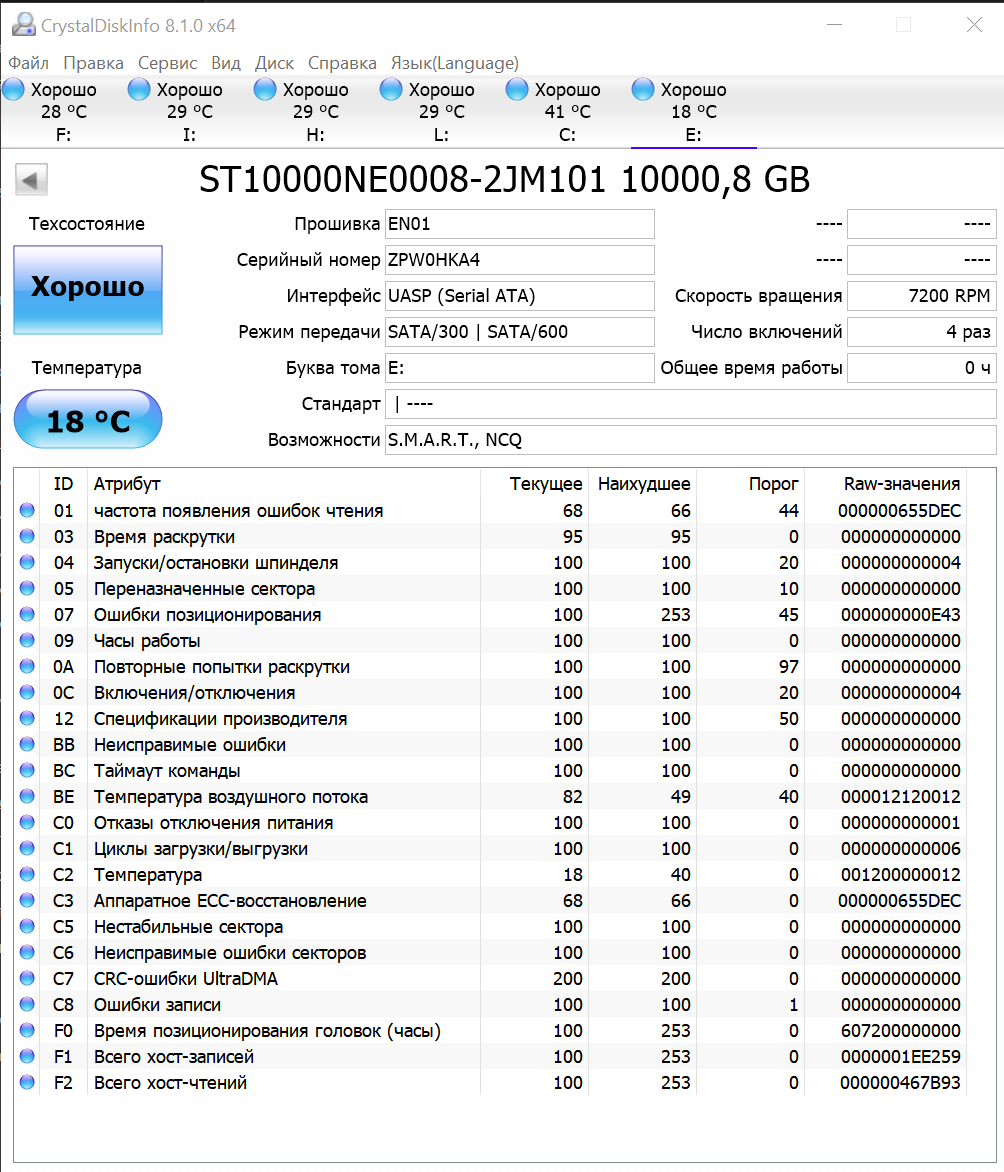Click the Raw-значения column header
1004x1172 pixels.
coord(901,484)
